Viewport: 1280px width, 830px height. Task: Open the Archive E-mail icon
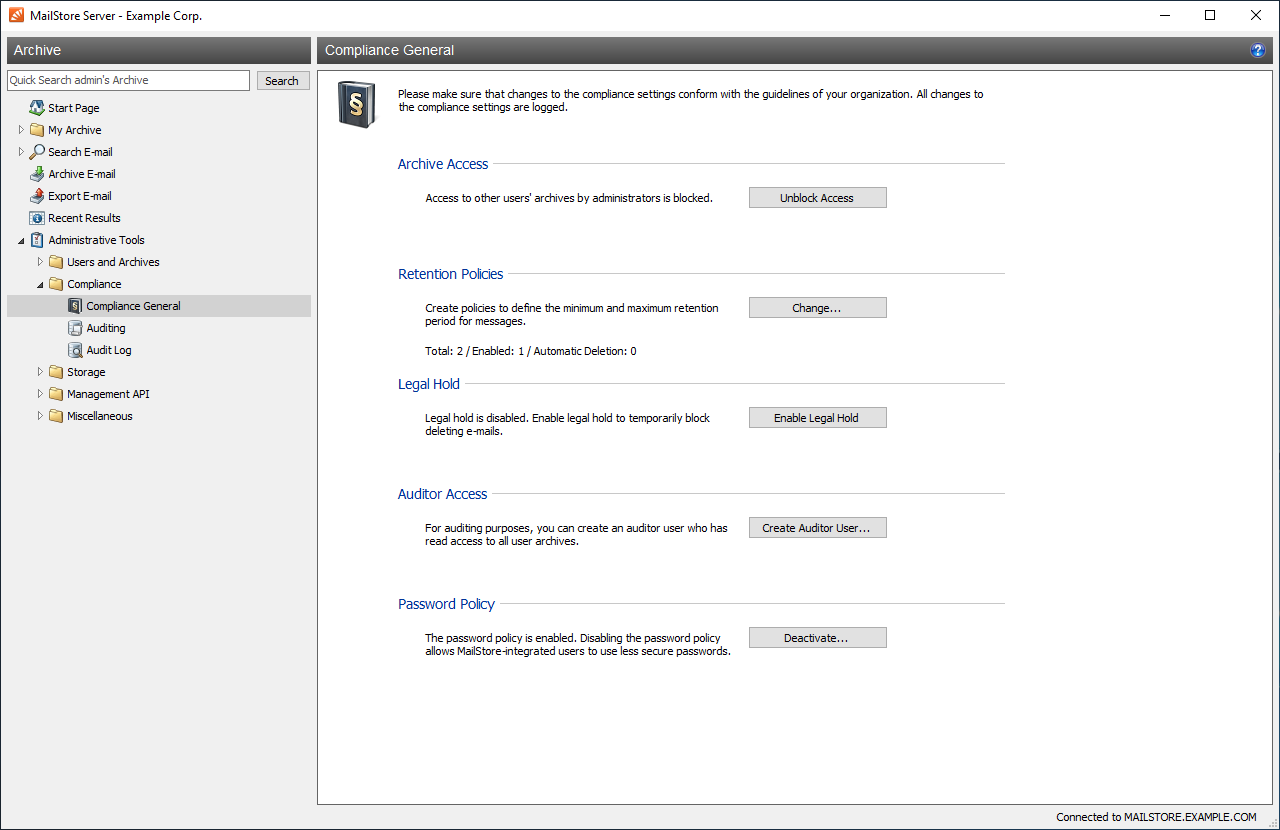tap(37, 174)
